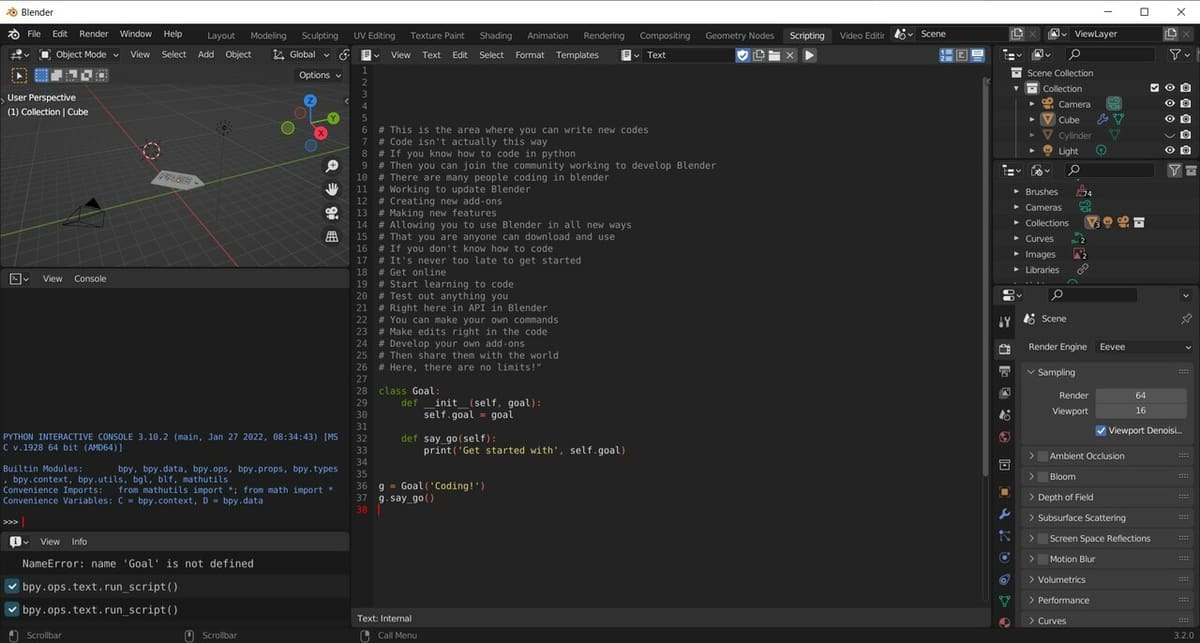This screenshot has height=643, width=1200.
Task: Run the script with the play button
Action: (810, 55)
